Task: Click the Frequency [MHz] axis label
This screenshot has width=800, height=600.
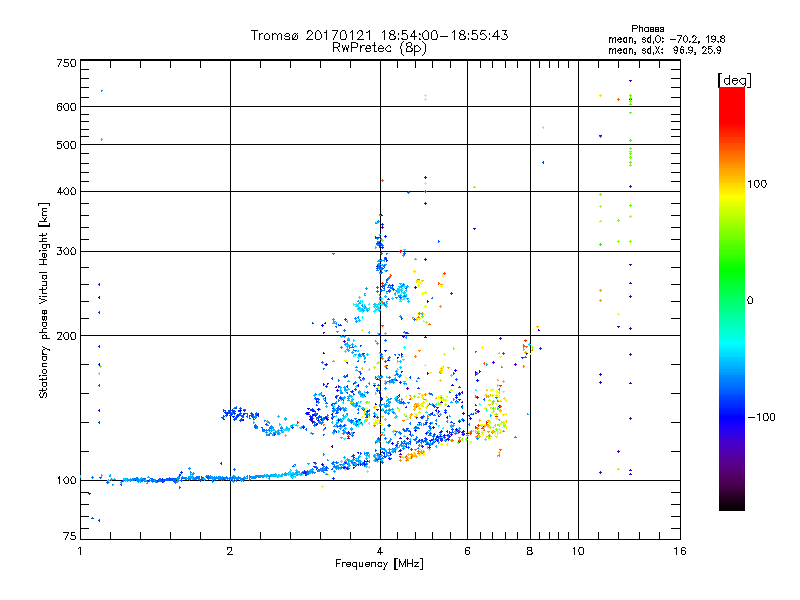Action: point(379,564)
